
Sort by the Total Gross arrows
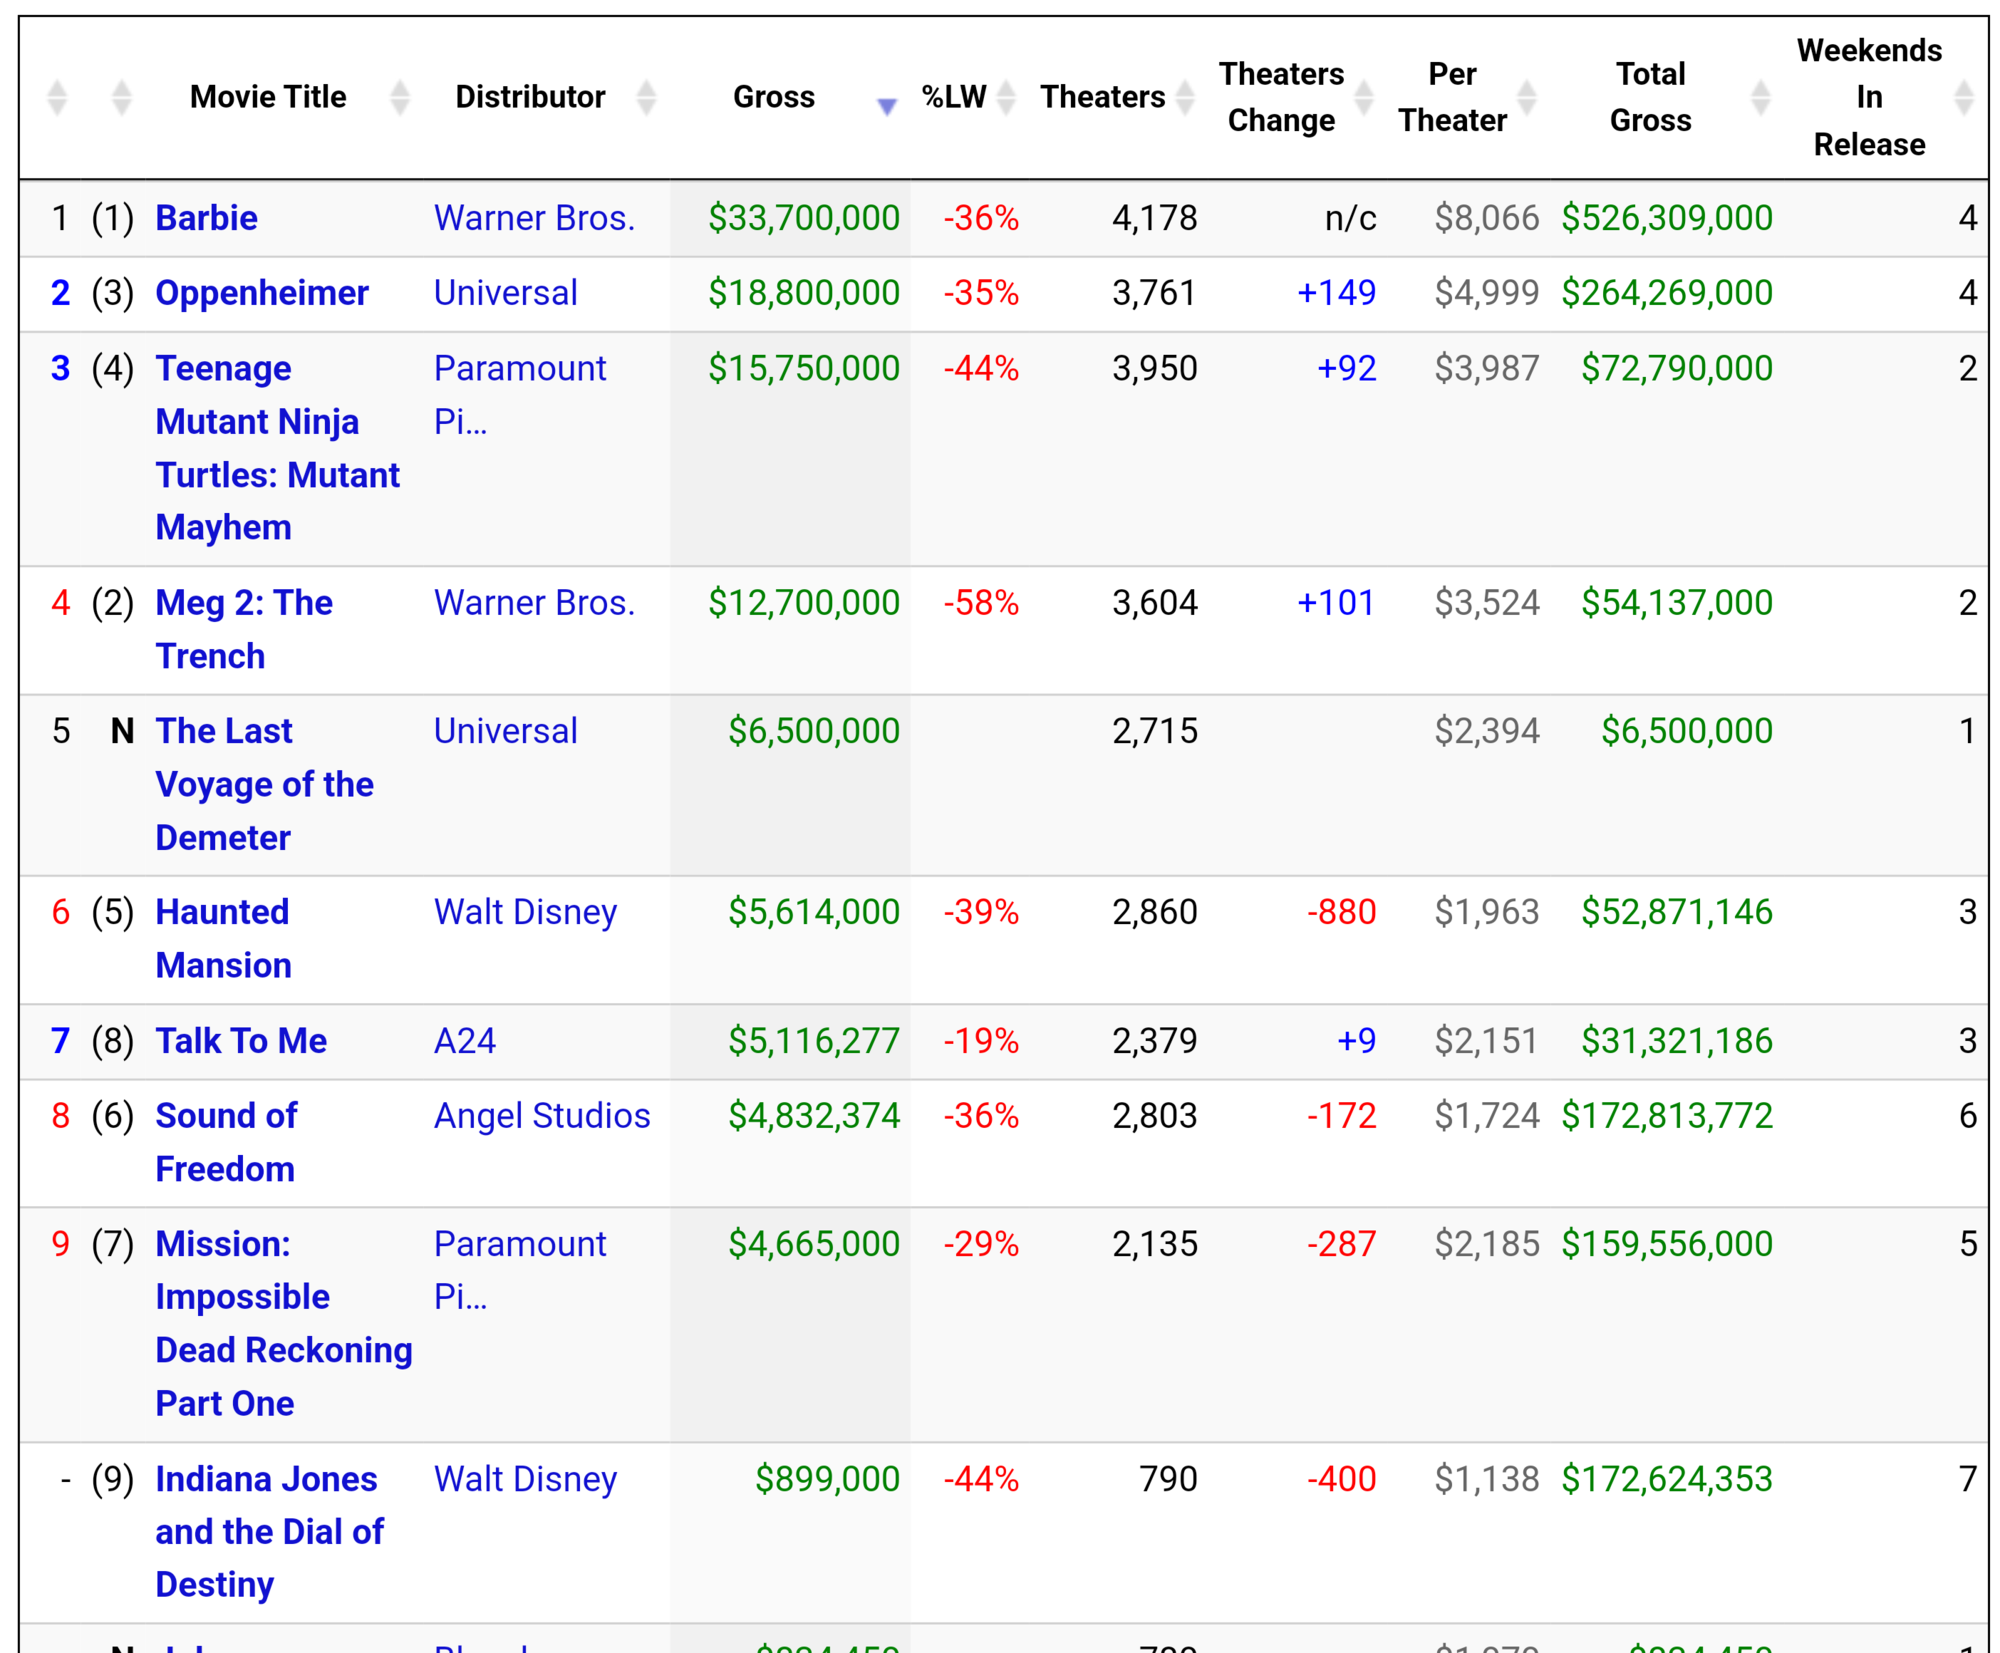(x=1761, y=97)
